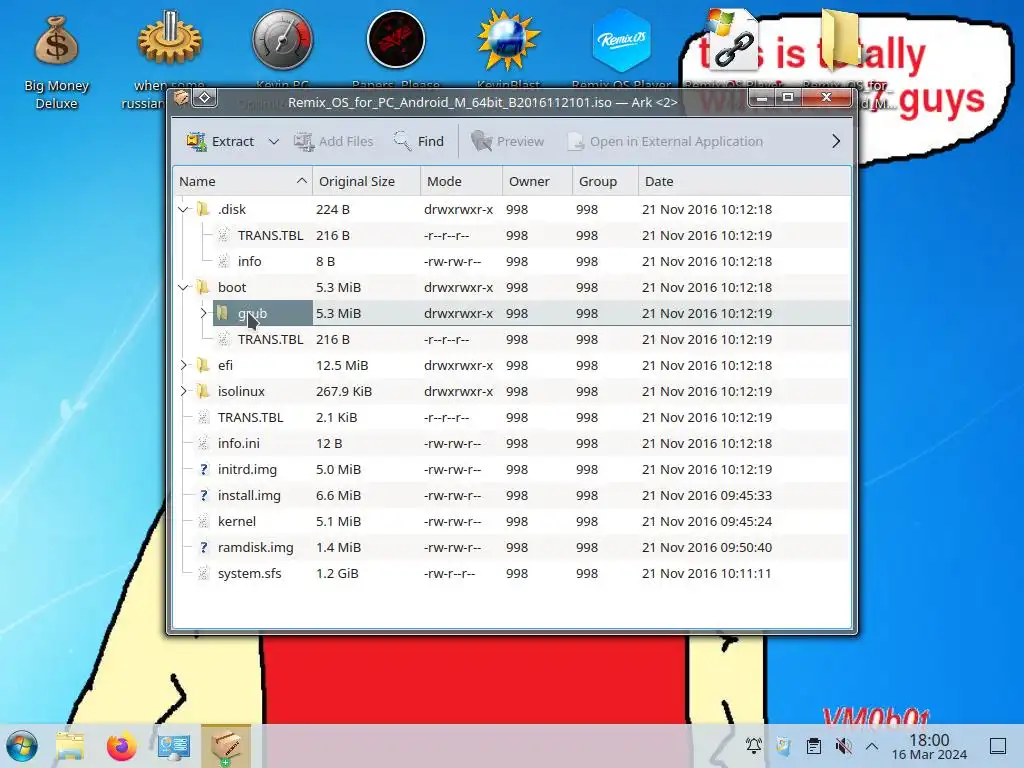This screenshot has width=1024, height=768.
Task: Open the Find tool
Action: (419, 141)
